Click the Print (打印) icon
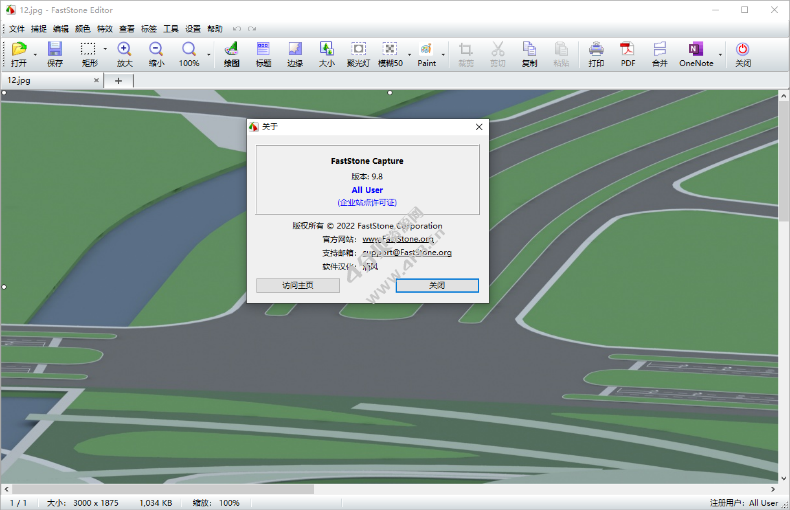Viewport: 790px width, 510px height. 596,53
